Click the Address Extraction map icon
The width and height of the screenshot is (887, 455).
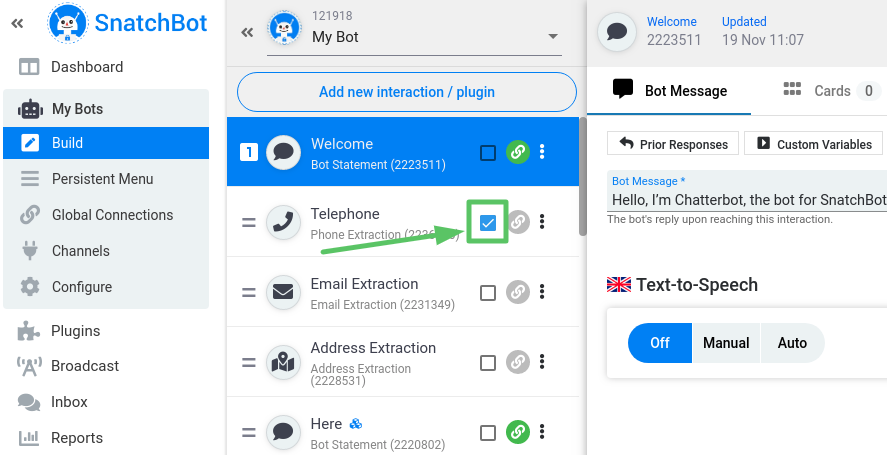pos(283,363)
